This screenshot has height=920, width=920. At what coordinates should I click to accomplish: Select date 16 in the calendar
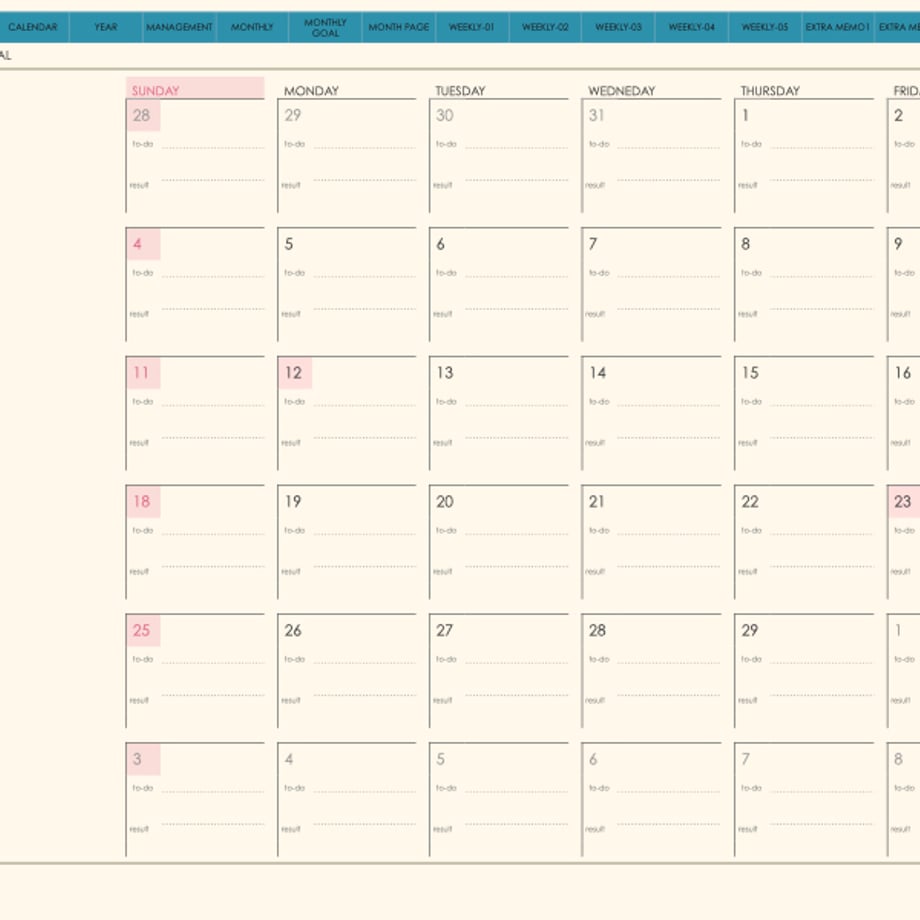(903, 373)
